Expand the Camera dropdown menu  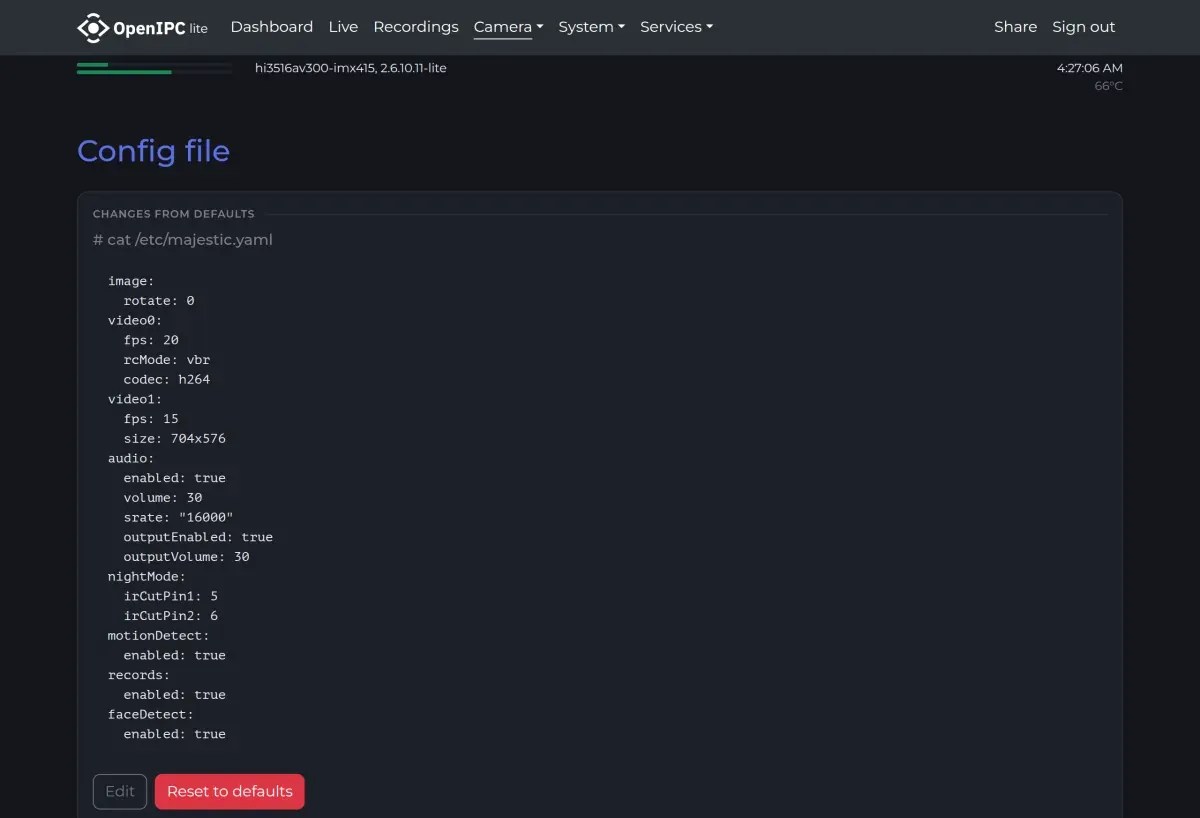click(508, 27)
